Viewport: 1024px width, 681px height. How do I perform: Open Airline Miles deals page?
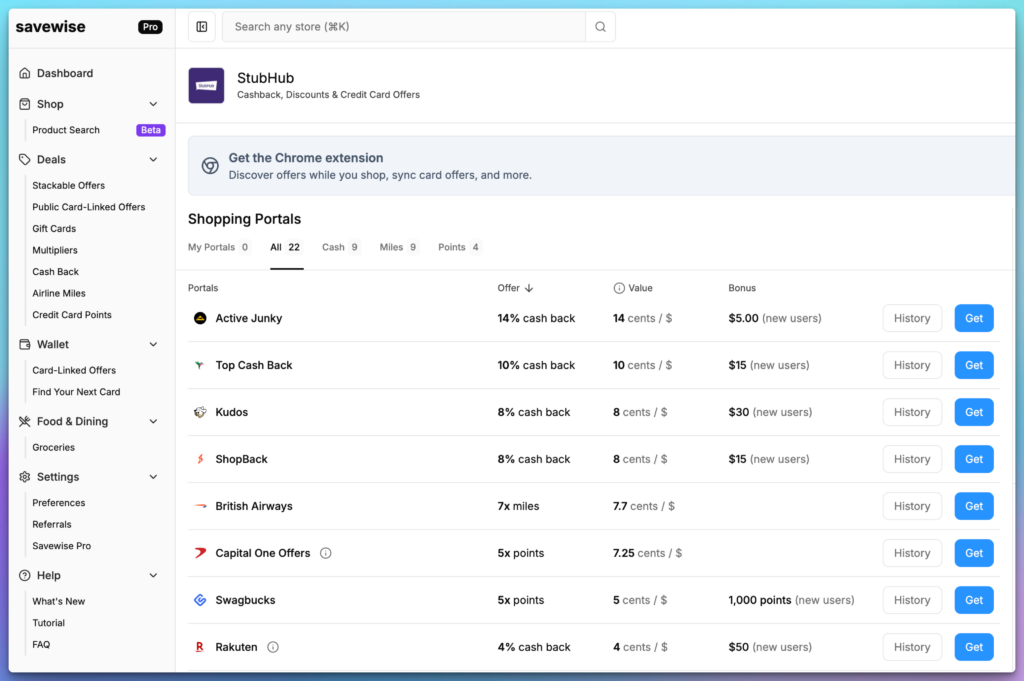(x=59, y=293)
